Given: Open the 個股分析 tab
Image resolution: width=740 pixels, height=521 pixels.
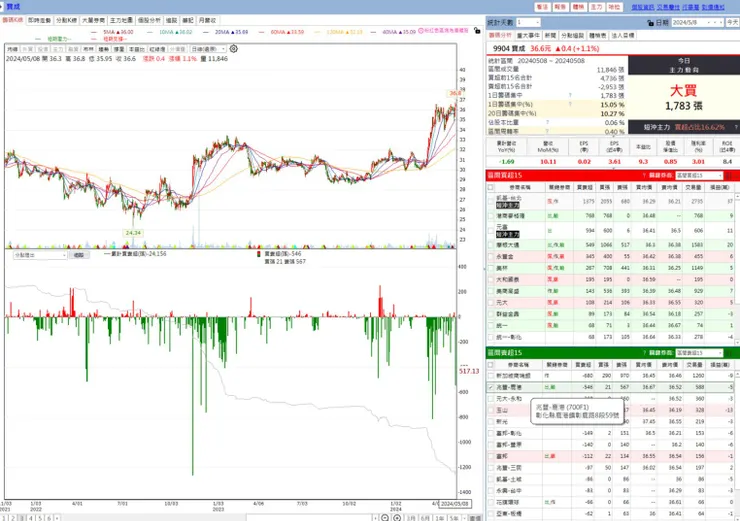Looking at the screenshot, I should point(150,20).
